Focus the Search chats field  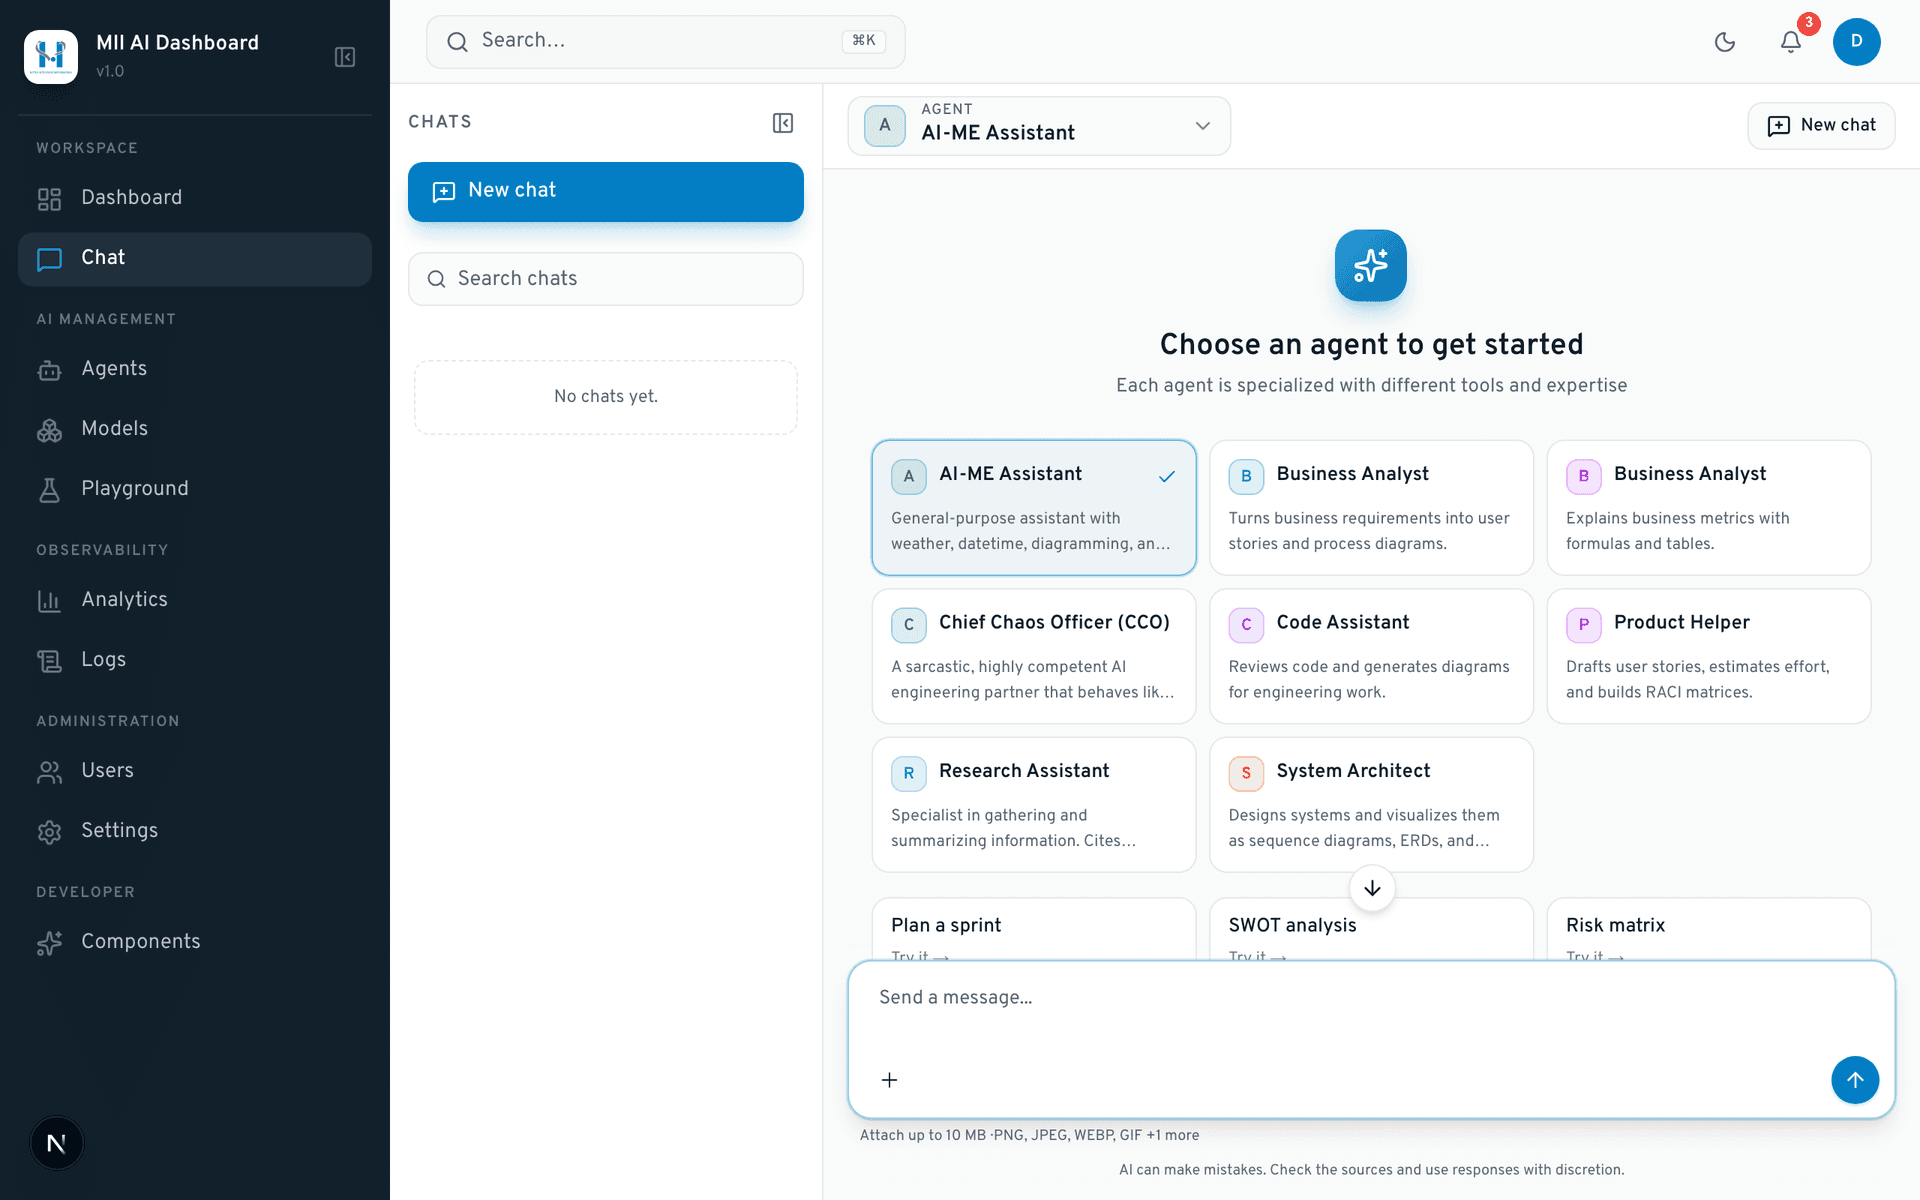tap(606, 279)
